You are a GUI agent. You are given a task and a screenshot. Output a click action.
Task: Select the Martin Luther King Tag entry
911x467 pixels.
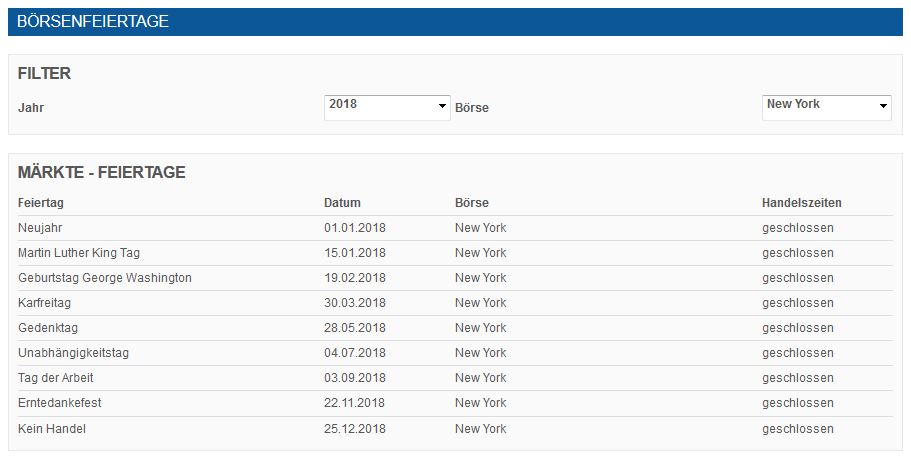[79, 253]
